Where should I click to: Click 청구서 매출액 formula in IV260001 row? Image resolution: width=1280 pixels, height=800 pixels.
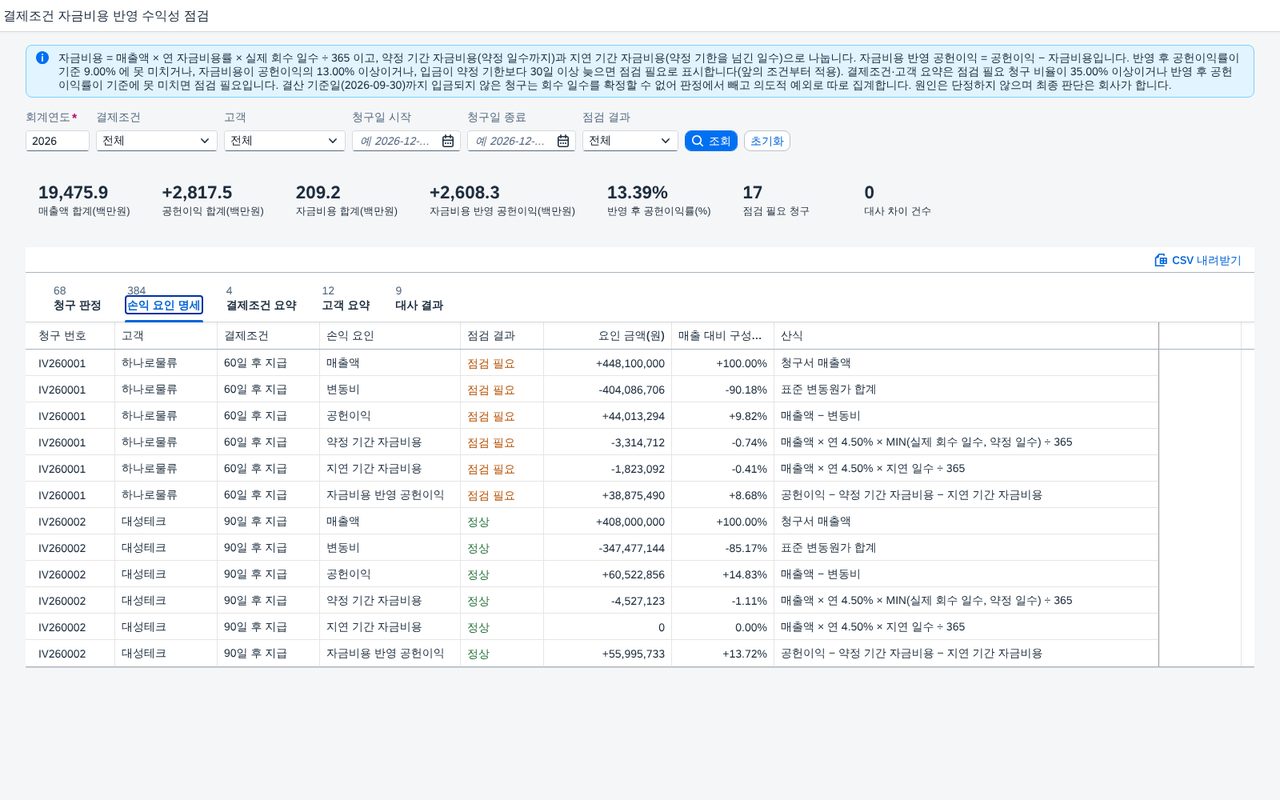pos(815,364)
